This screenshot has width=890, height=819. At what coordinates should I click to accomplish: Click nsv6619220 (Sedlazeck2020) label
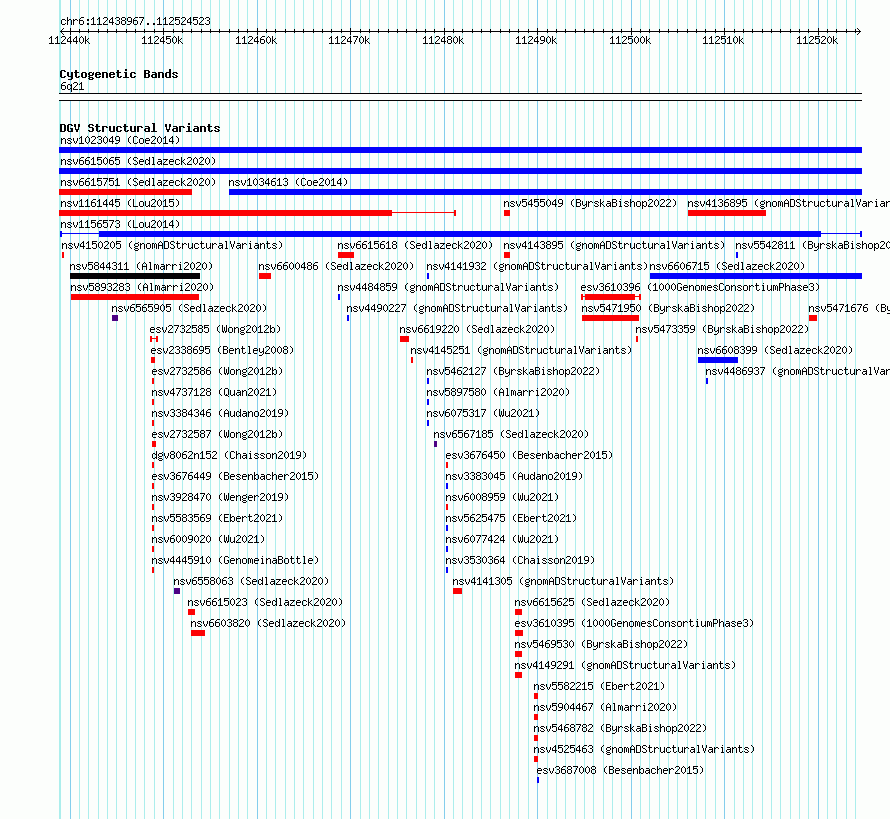tap(477, 329)
